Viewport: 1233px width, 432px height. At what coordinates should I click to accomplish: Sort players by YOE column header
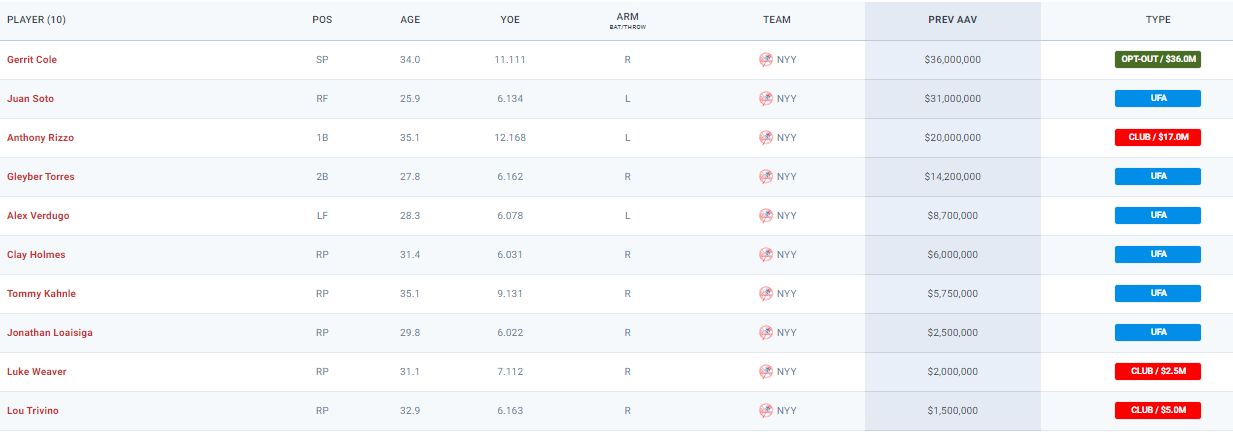510,20
